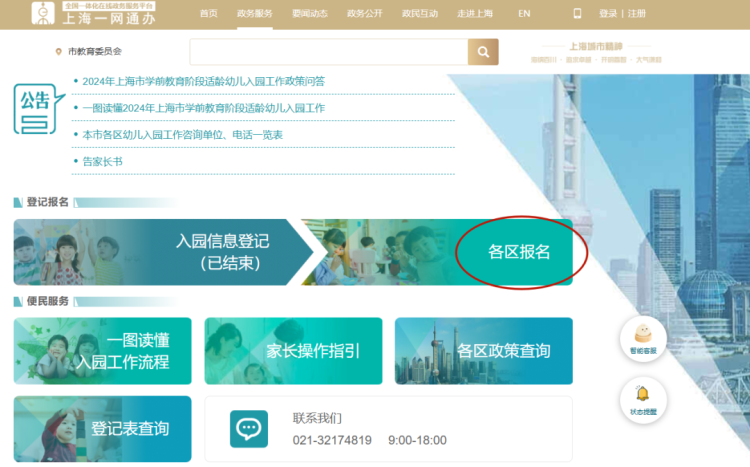The width and height of the screenshot is (750, 467).
Task: Click the 注册 register link
Action: [x=638, y=14]
